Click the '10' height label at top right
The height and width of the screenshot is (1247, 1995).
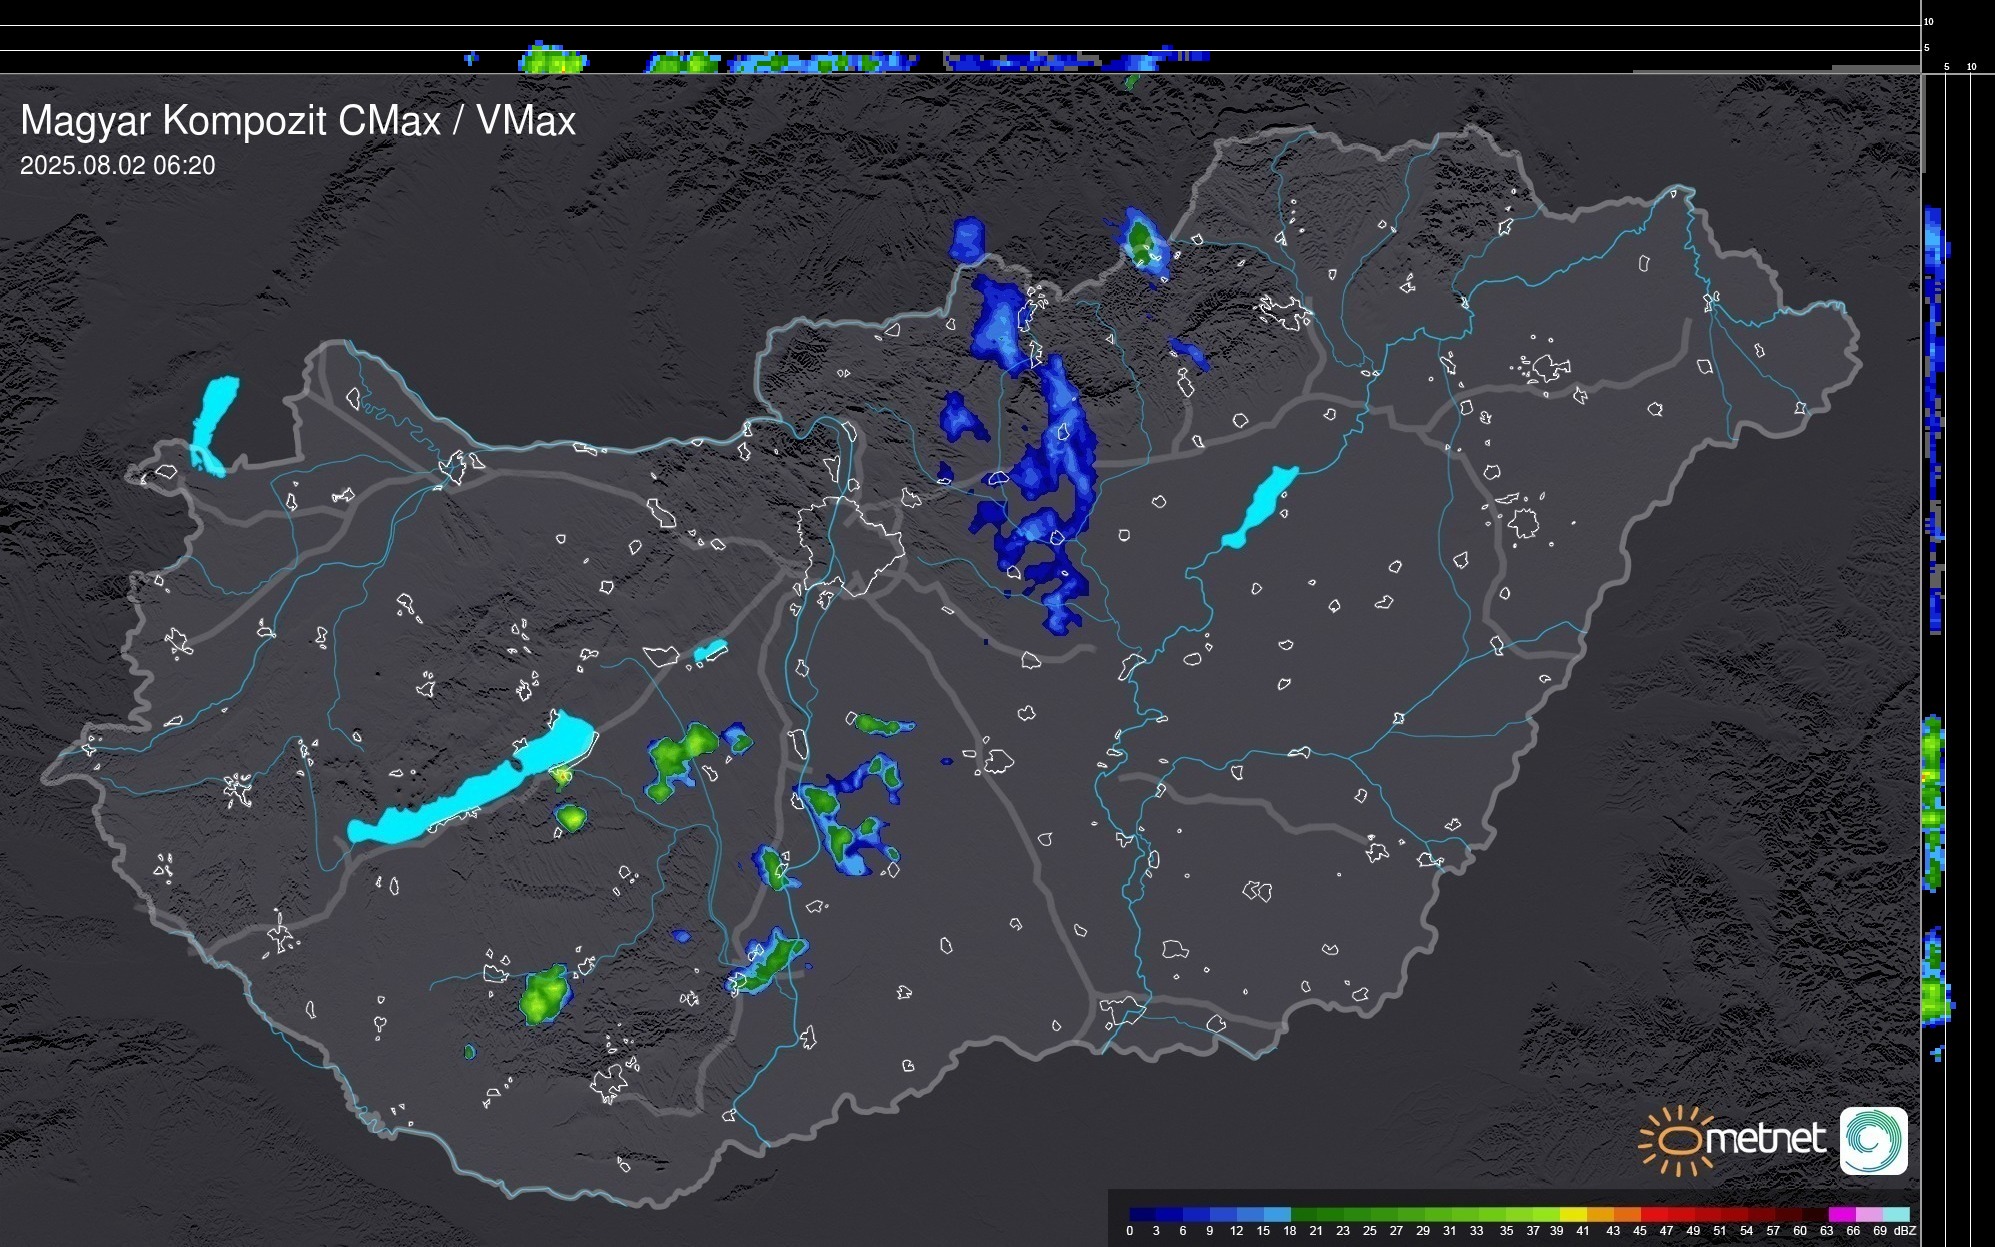point(1928,21)
